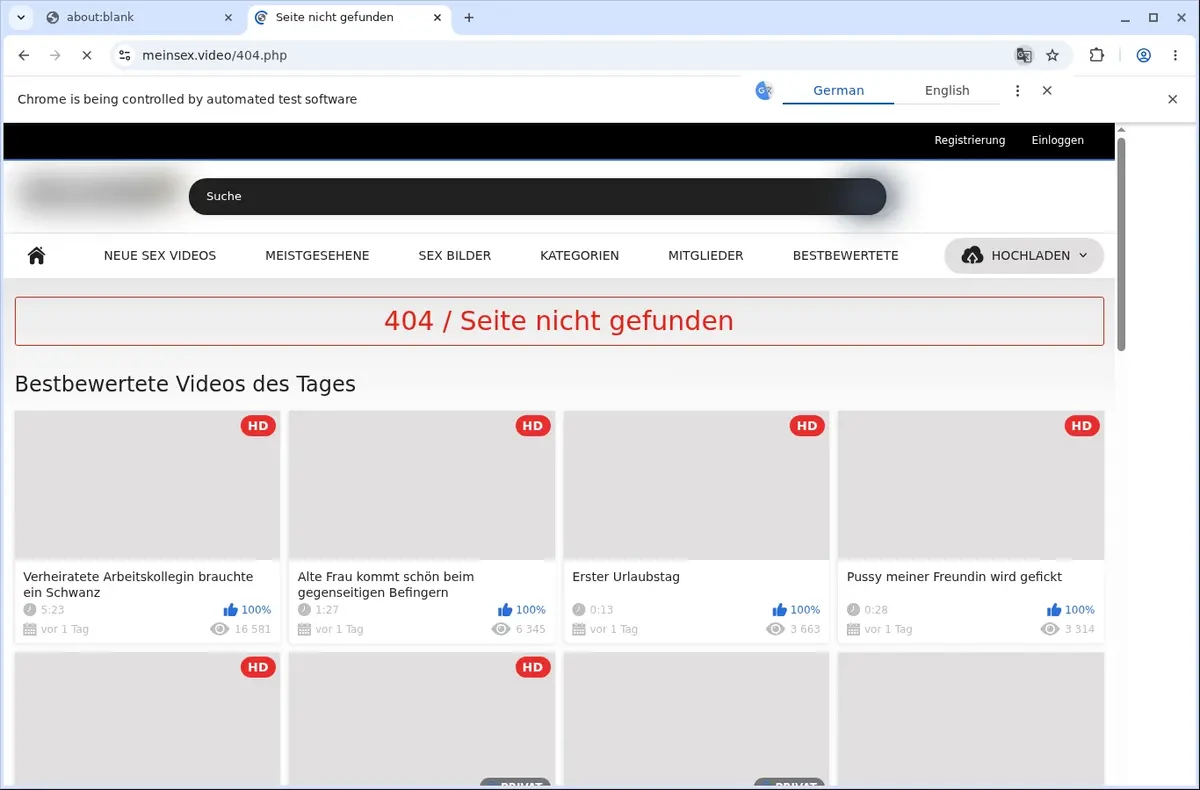Click HD badge on the 5:23 video card
Image resolution: width=1200 pixels, height=790 pixels.
click(258, 426)
